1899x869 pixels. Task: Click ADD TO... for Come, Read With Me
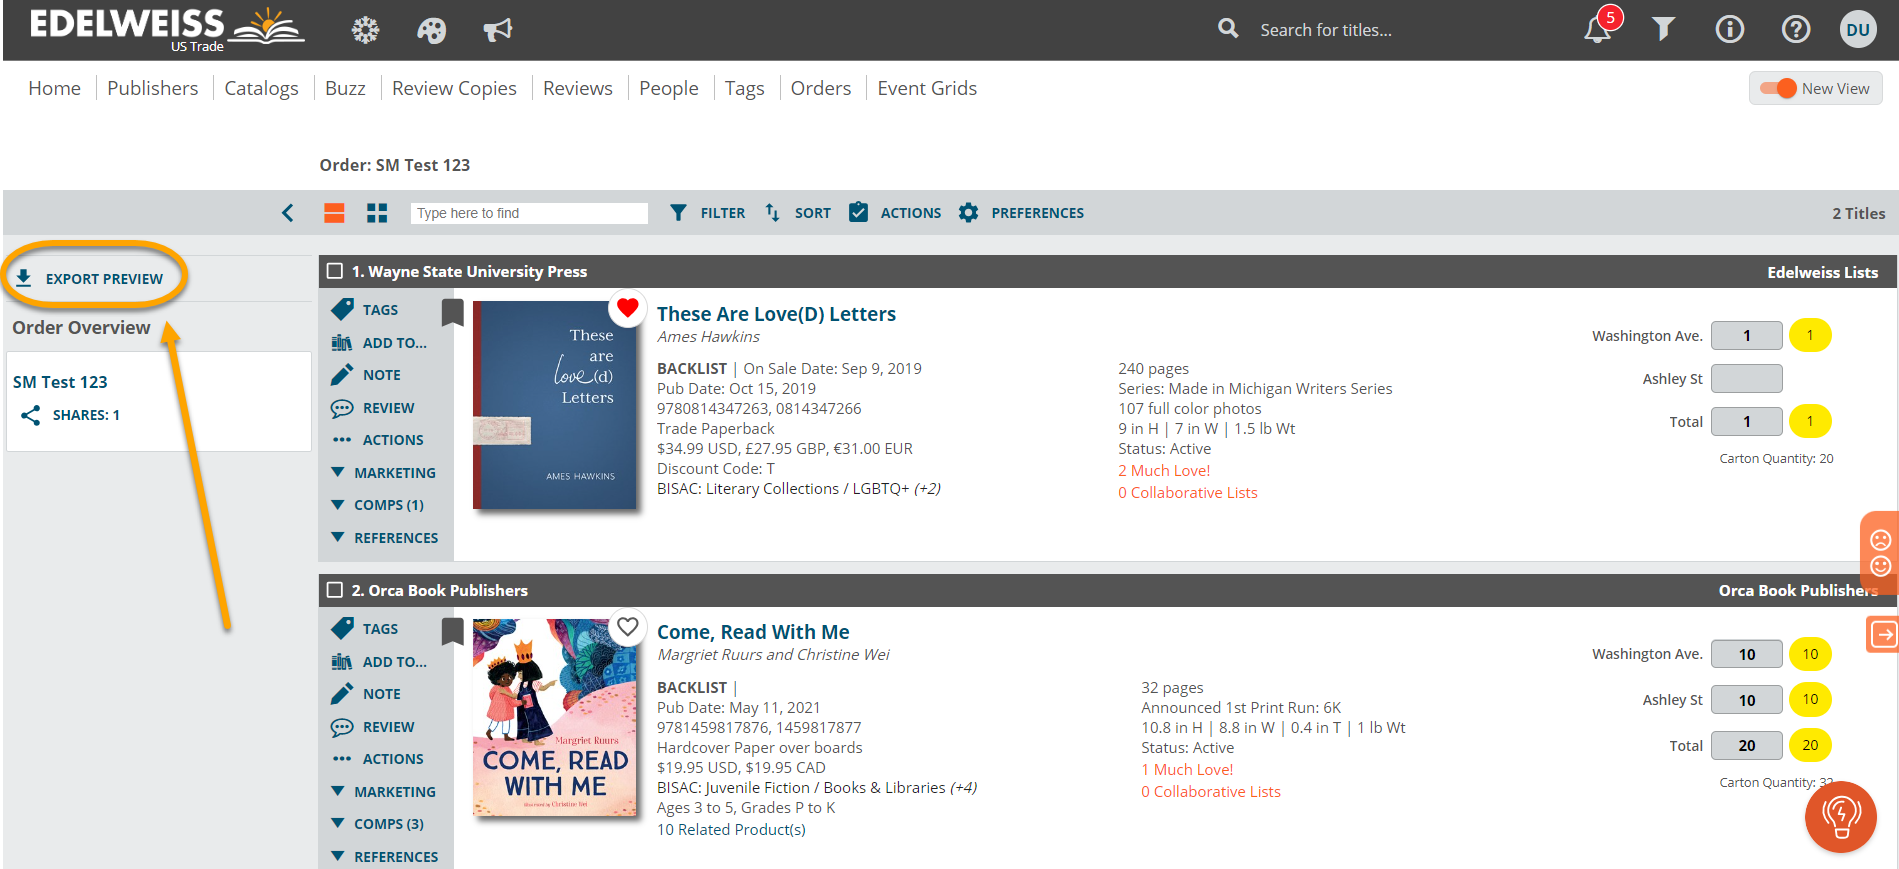[379, 662]
